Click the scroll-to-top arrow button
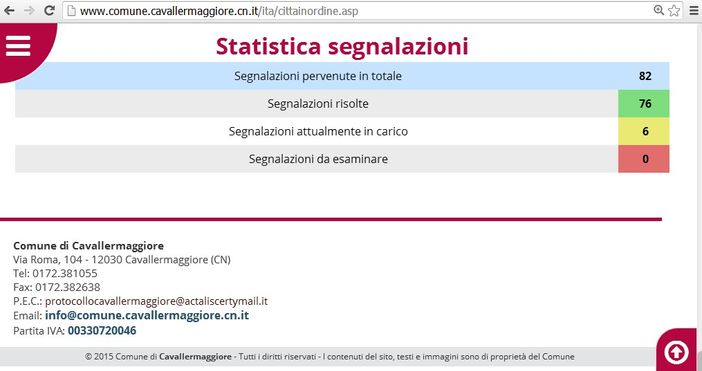The width and height of the screenshot is (702, 371). click(x=676, y=352)
